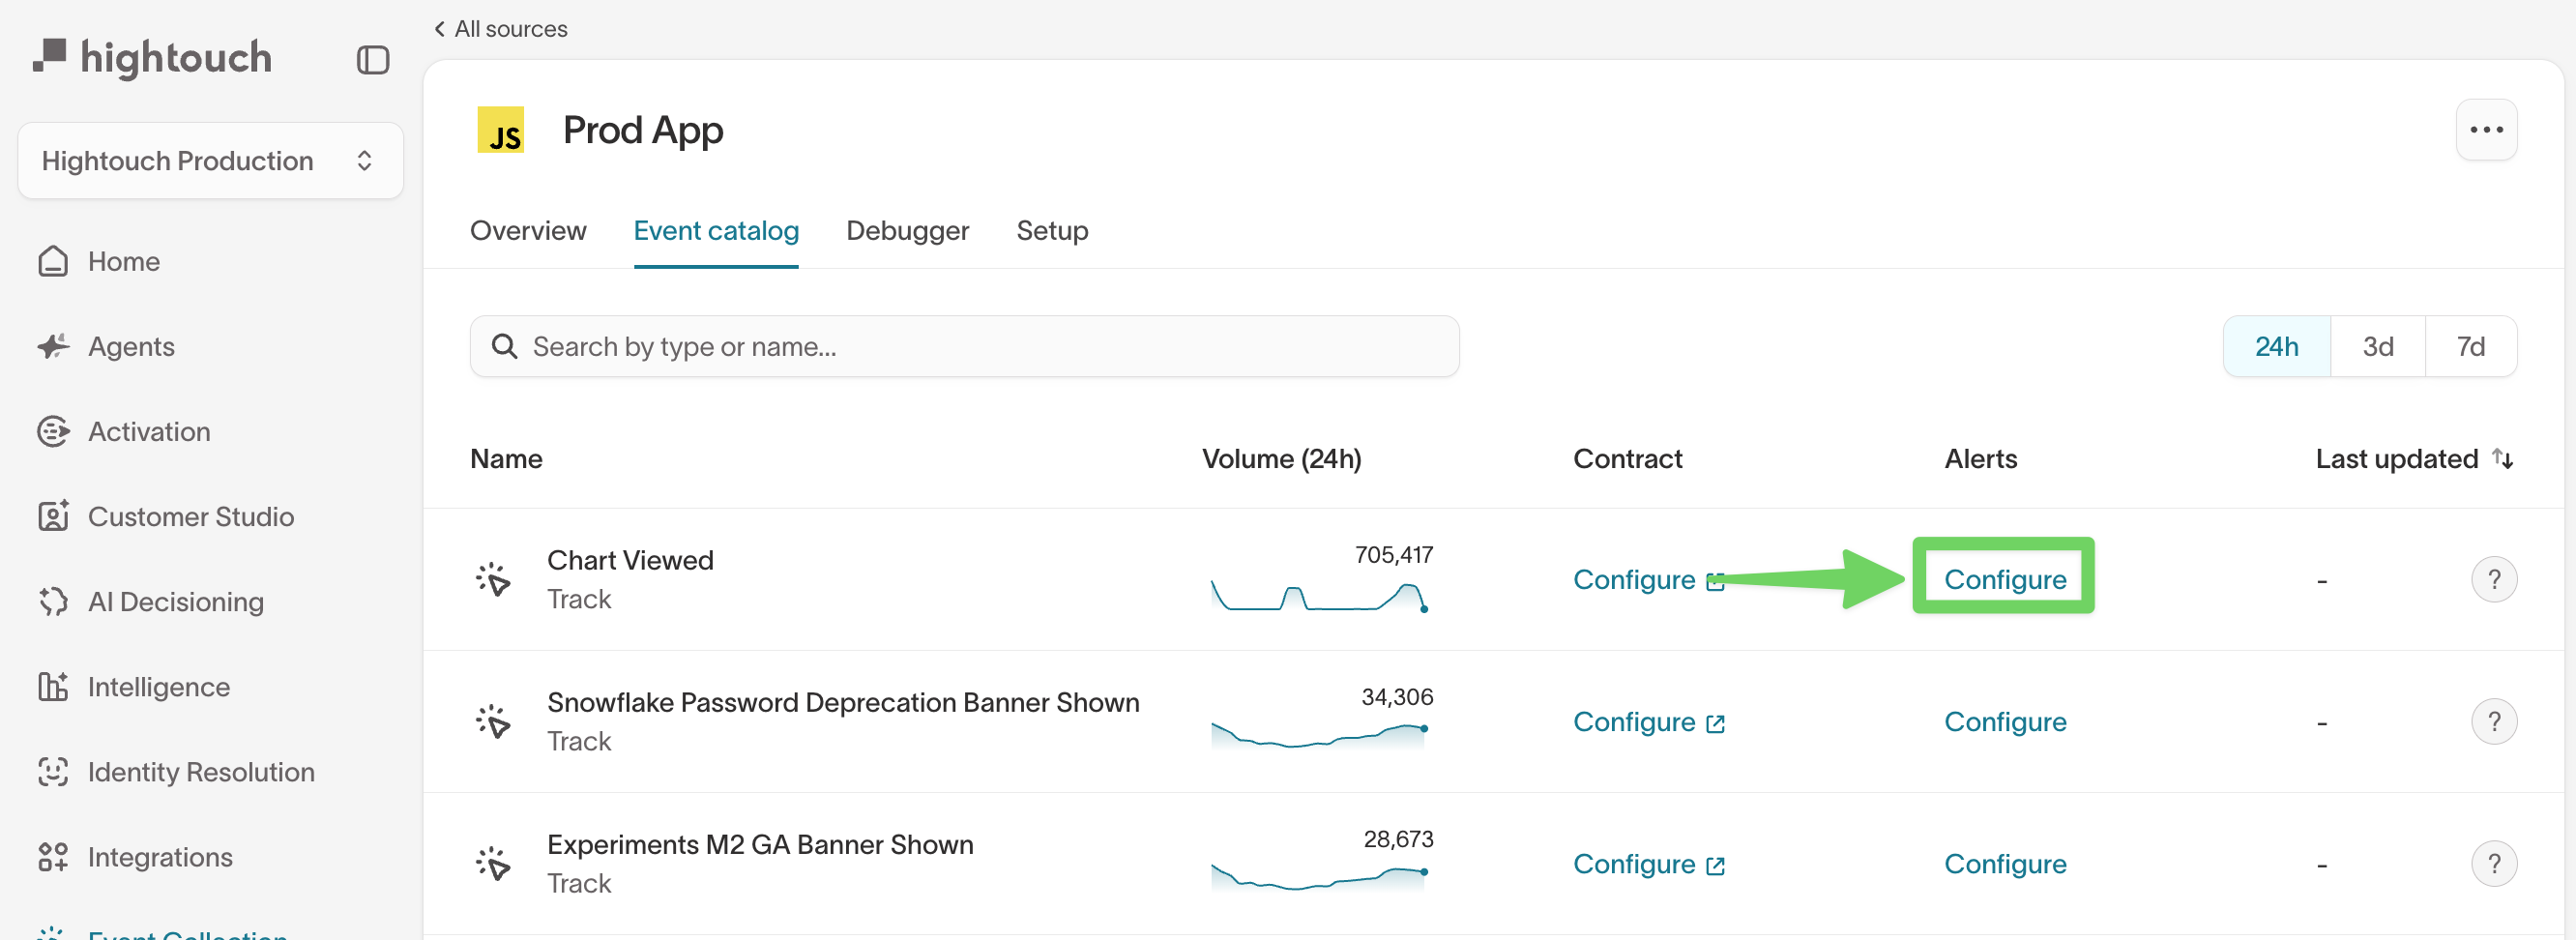This screenshot has width=2576, height=940.
Task: Switch to the Debugger tab
Action: (x=907, y=230)
